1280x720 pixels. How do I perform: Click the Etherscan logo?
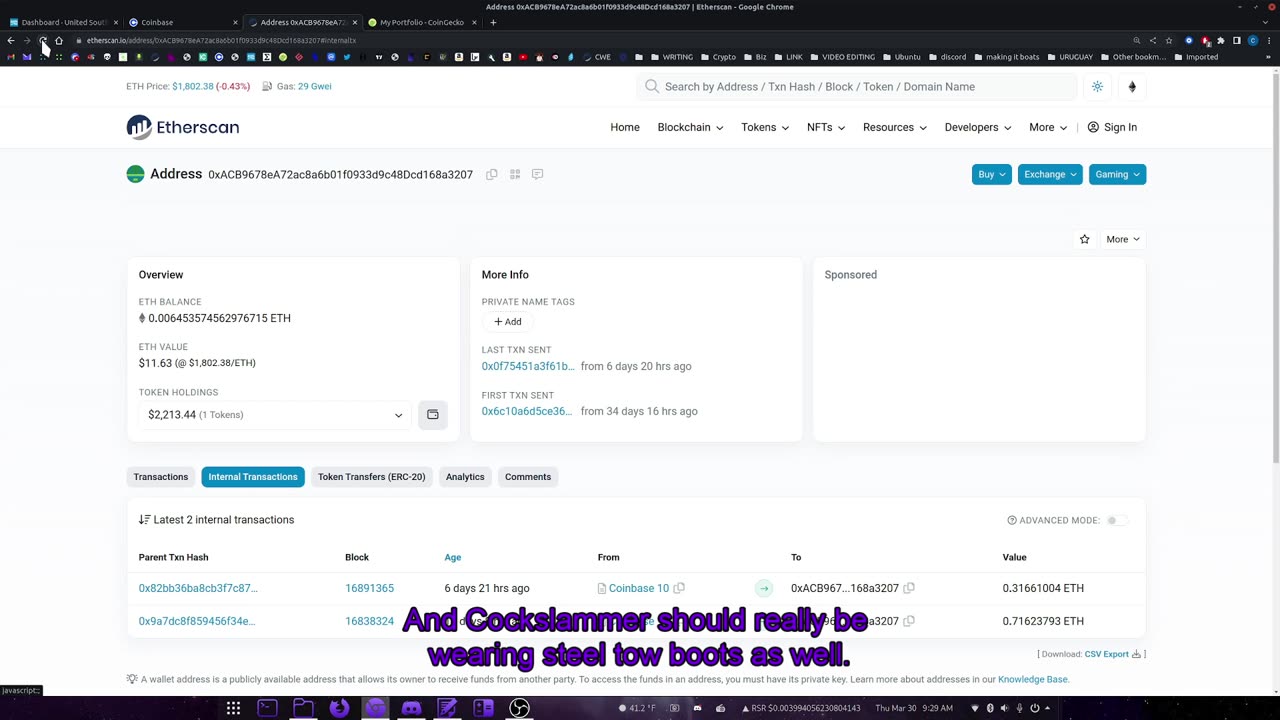pos(182,127)
